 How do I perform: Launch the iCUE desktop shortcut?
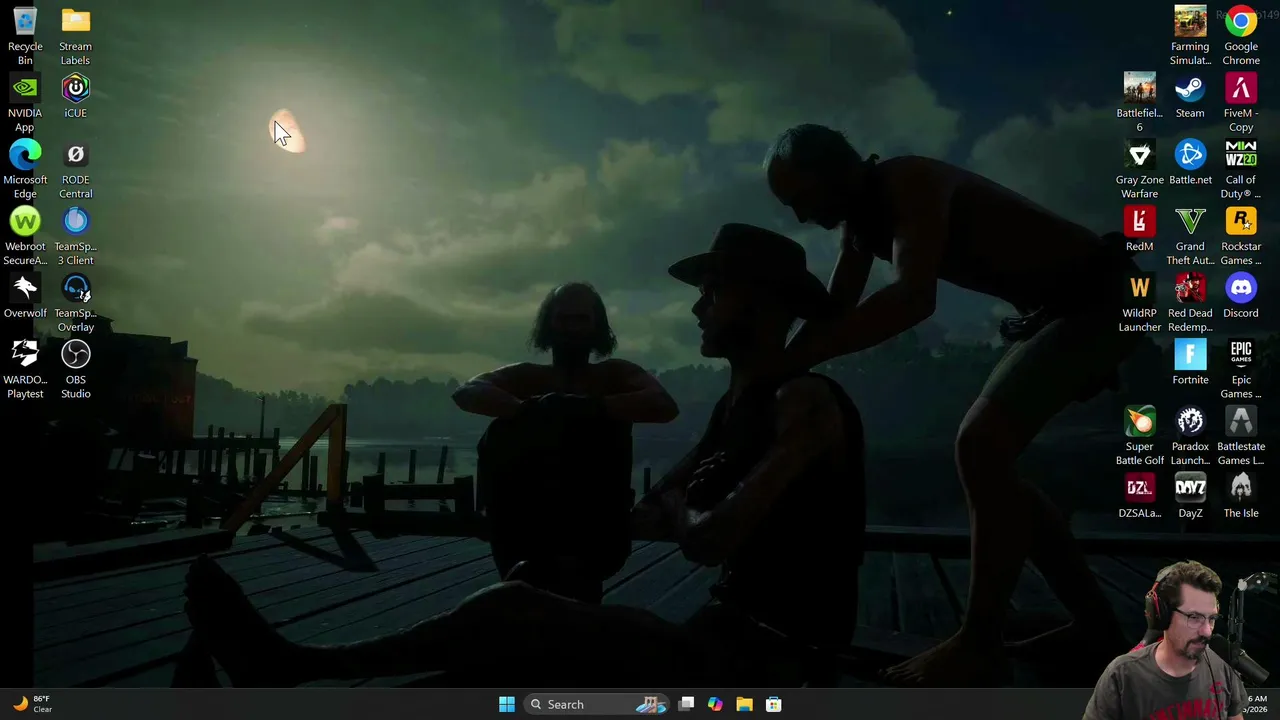click(x=75, y=96)
